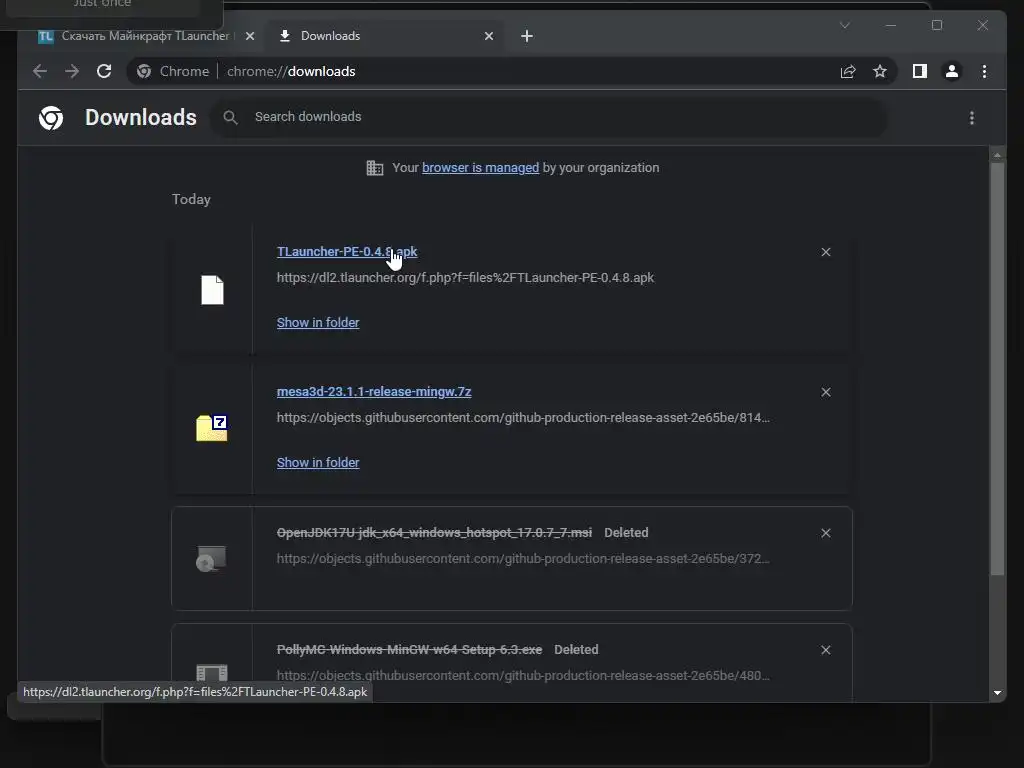Click the mesa3d 7z archive icon
The height and width of the screenshot is (768, 1024).
[212, 428]
